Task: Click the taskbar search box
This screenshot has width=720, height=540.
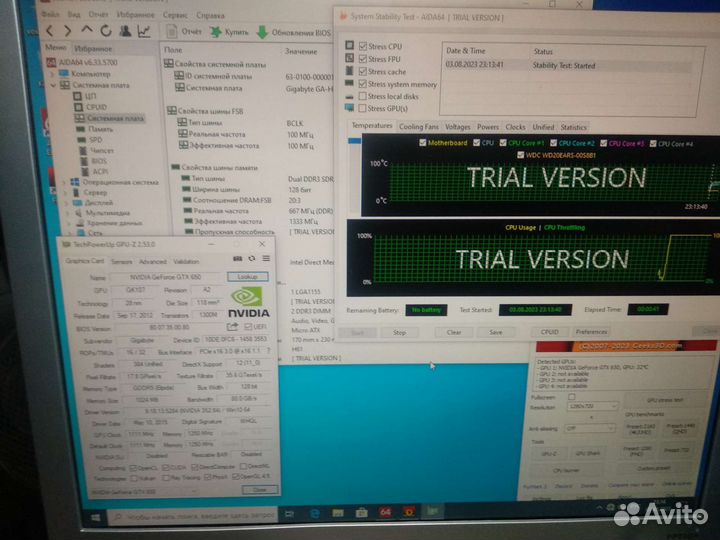Action: 193,516
